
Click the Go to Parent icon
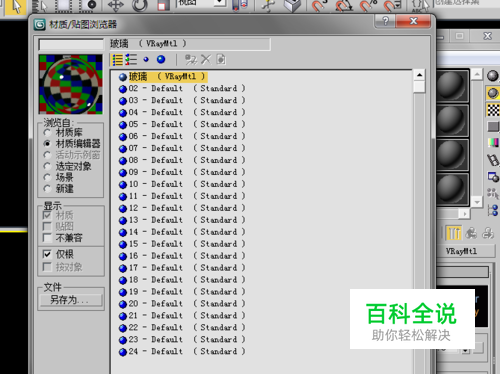tap(471, 233)
